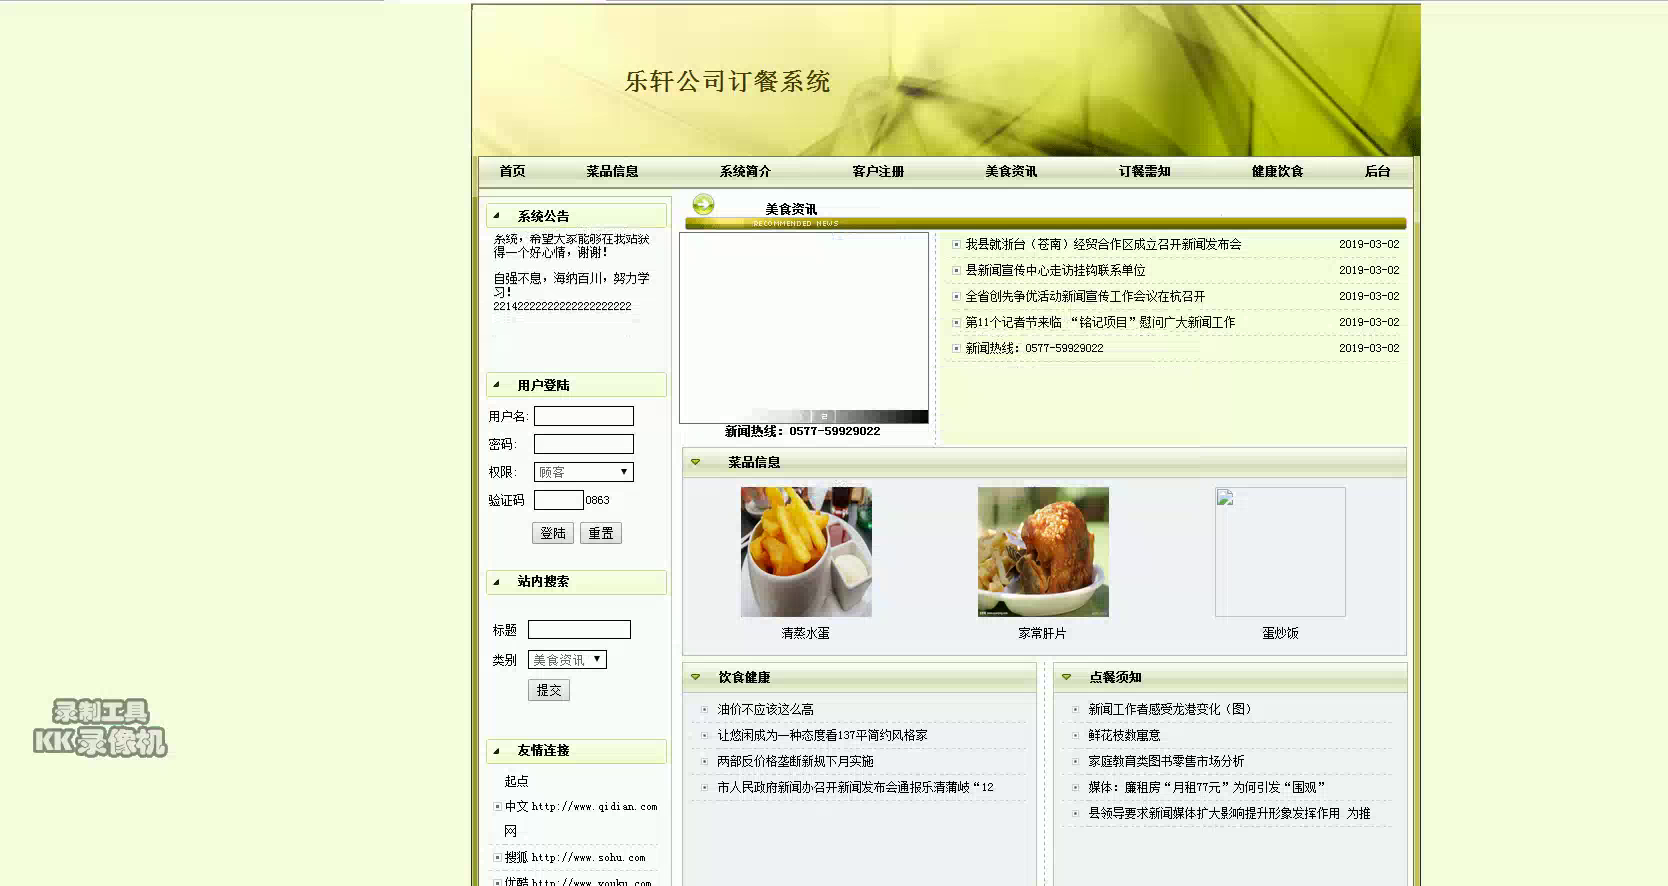The width and height of the screenshot is (1668, 886).
Task: Open the 家常肝片 dish name link
Action: tap(1043, 633)
